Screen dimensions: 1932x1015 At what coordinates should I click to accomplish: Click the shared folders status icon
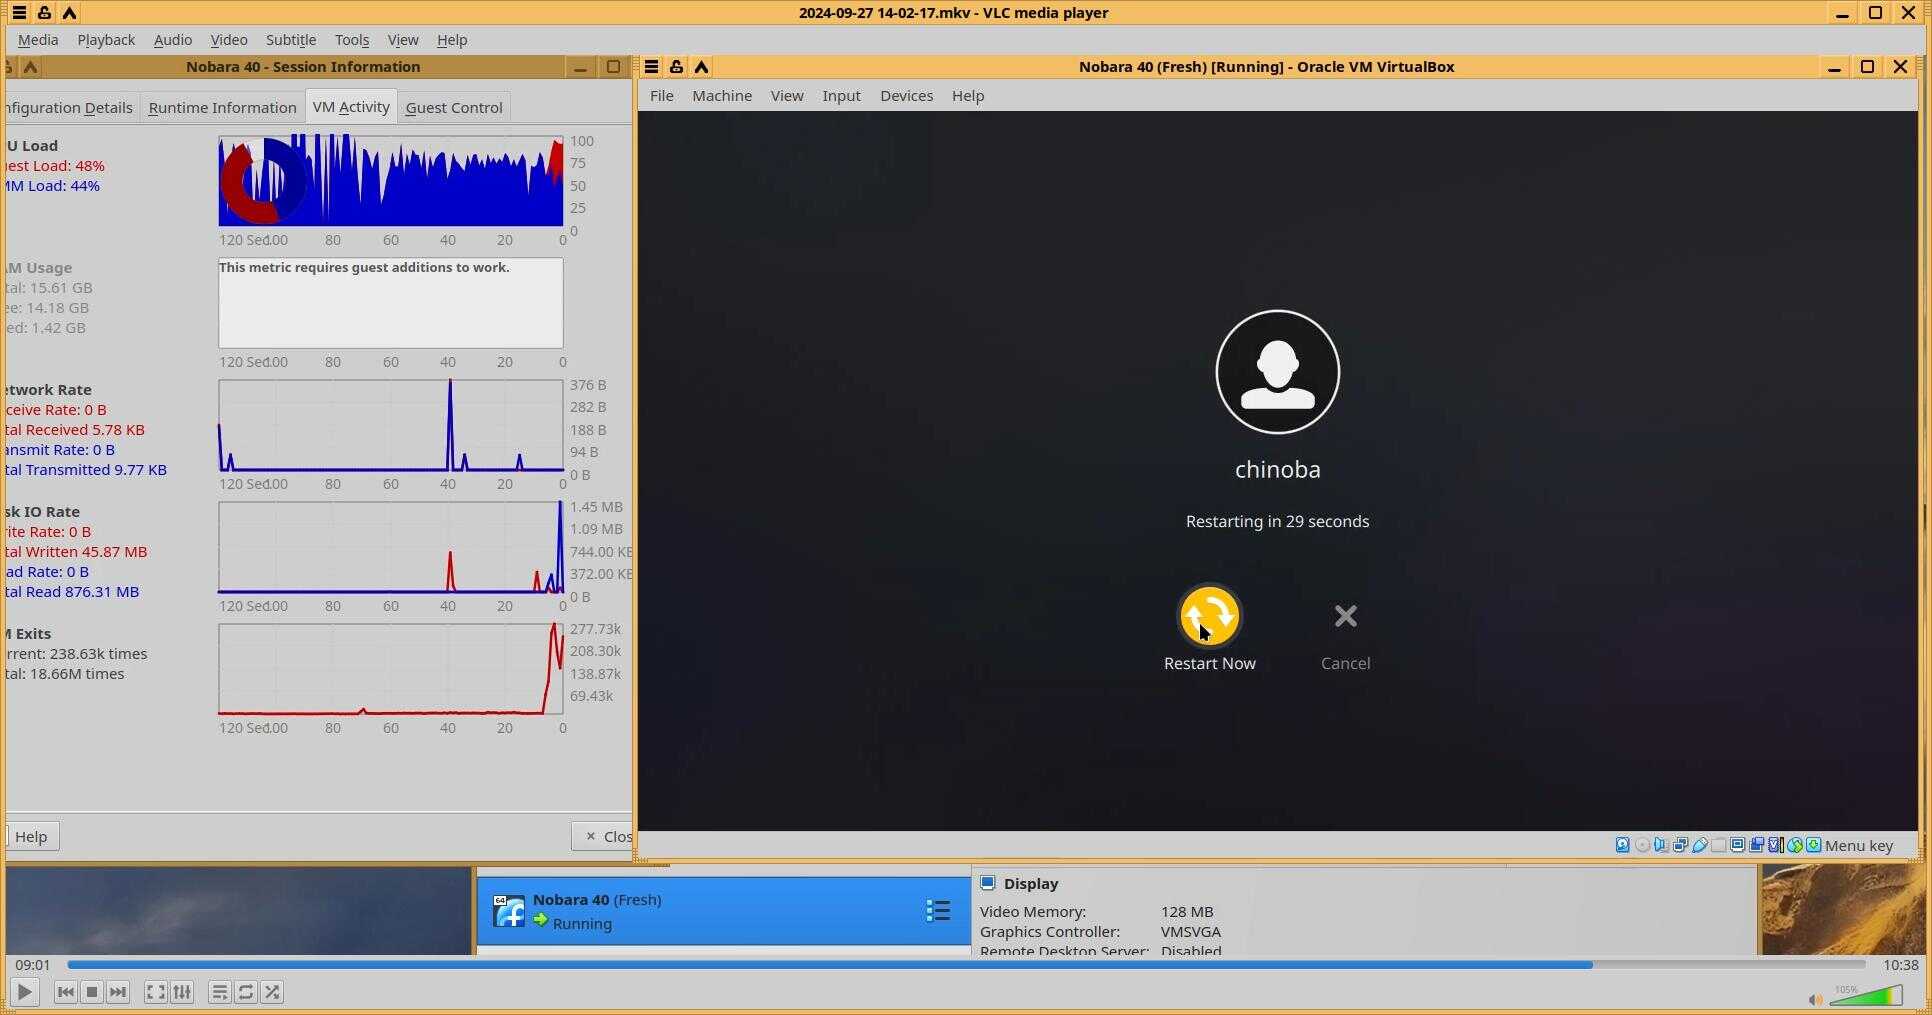coord(1718,845)
